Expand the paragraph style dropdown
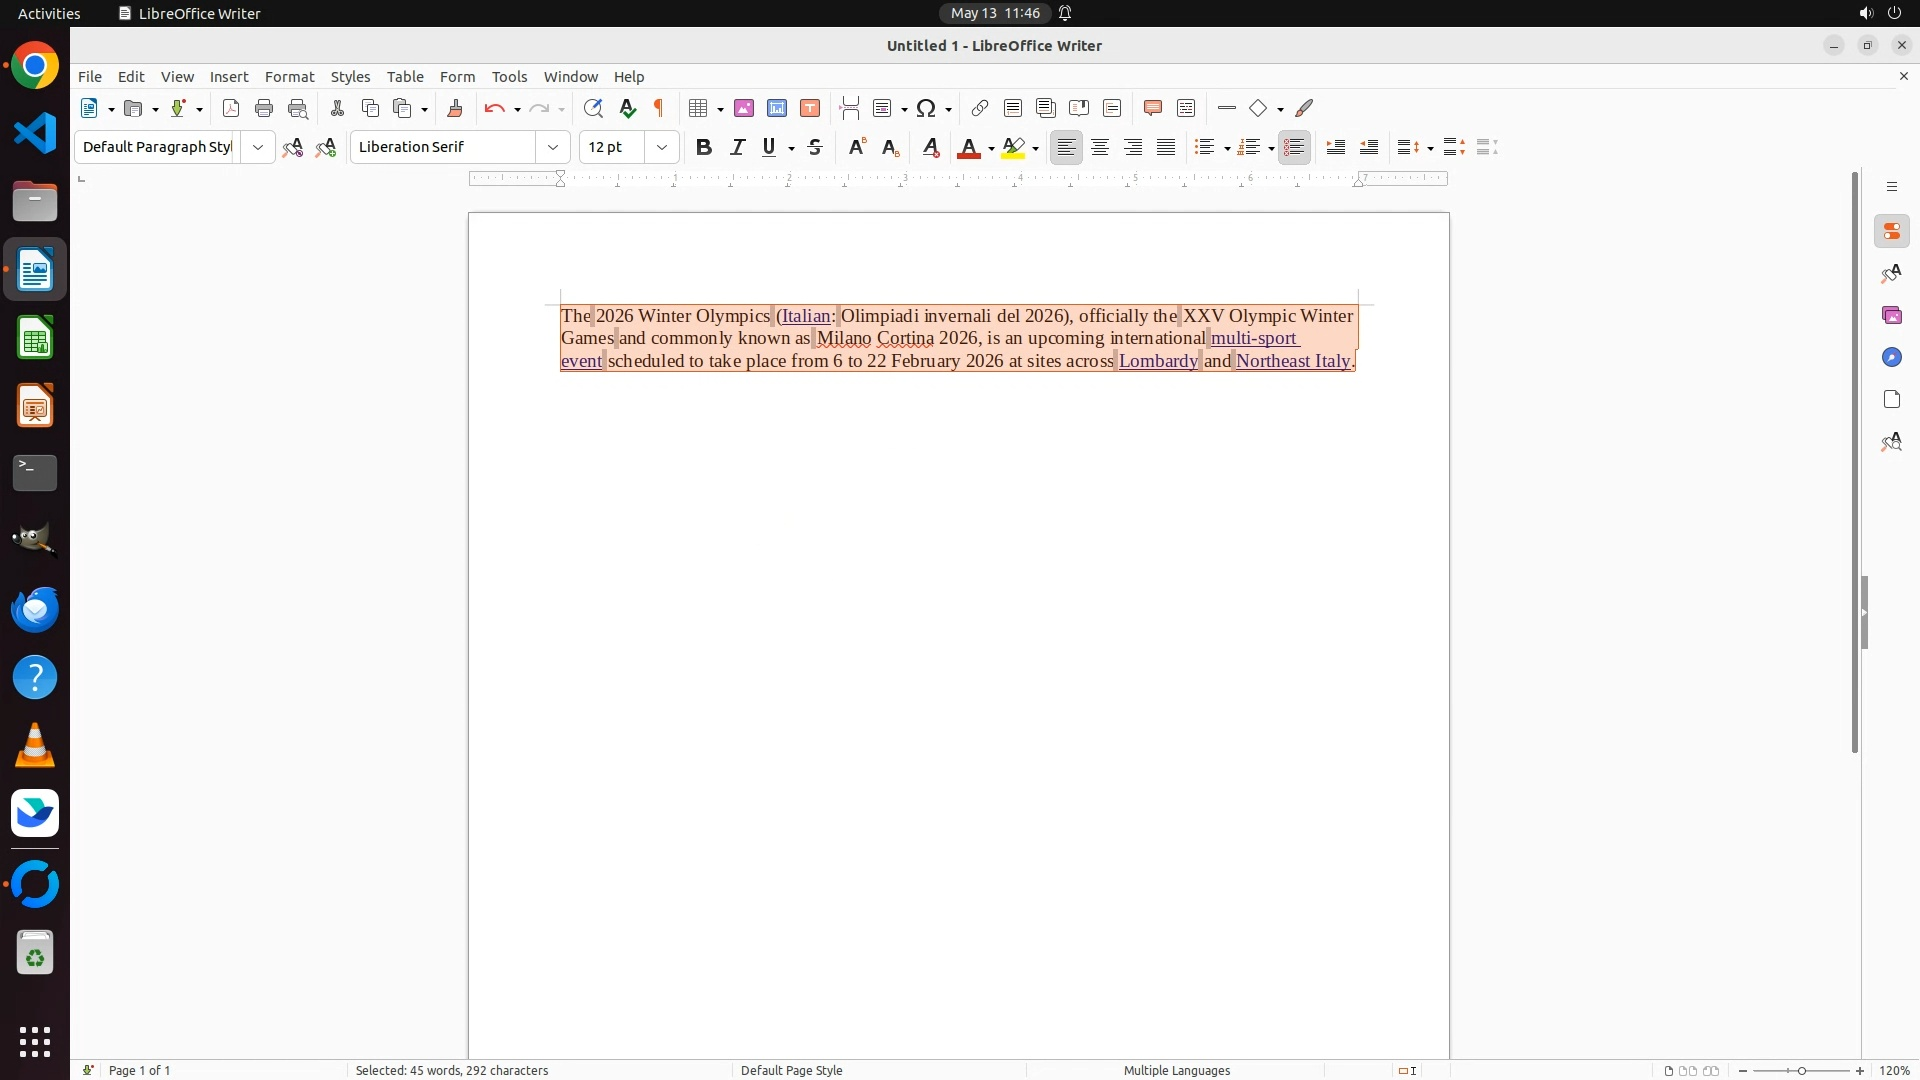Viewport: 1920px width, 1080px height. coord(258,148)
